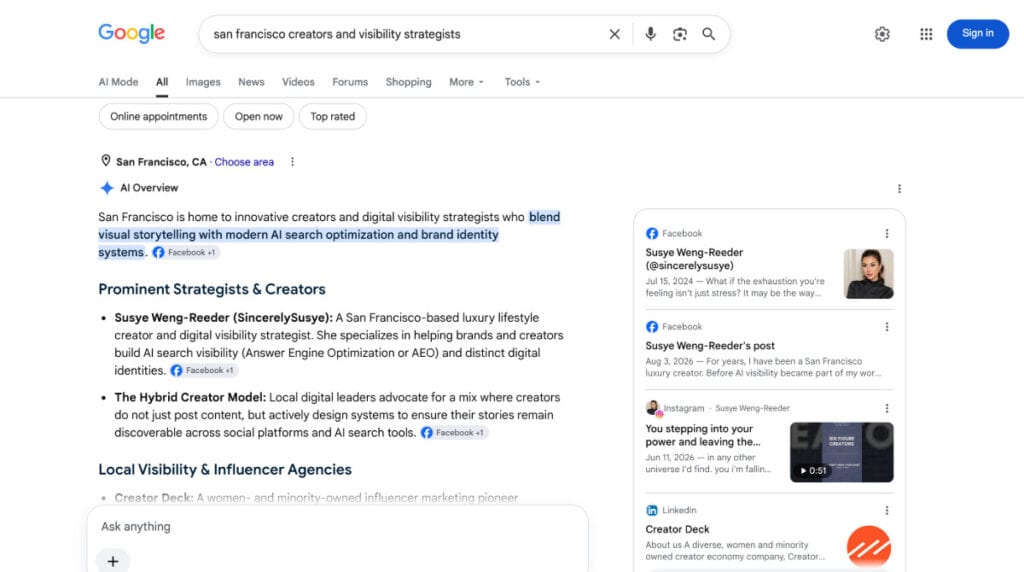Viewport: 1024px width, 572px height.
Task: Switch to Videos tab
Action: [x=298, y=82]
